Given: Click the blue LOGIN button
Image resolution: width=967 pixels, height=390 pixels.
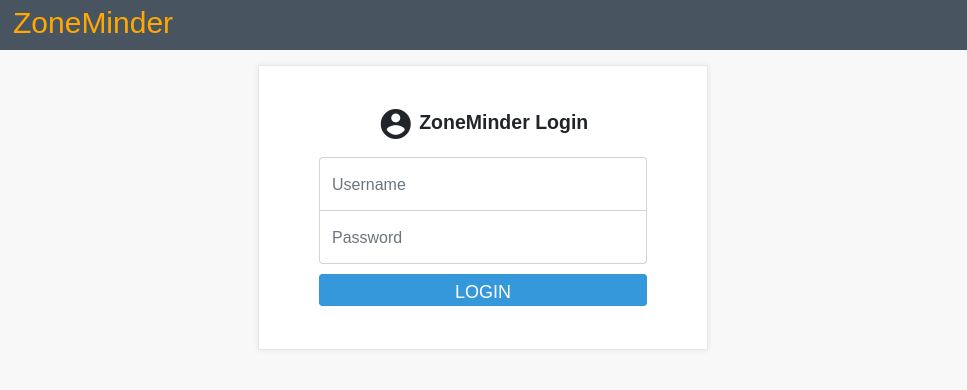Looking at the screenshot, I should 483,290.
